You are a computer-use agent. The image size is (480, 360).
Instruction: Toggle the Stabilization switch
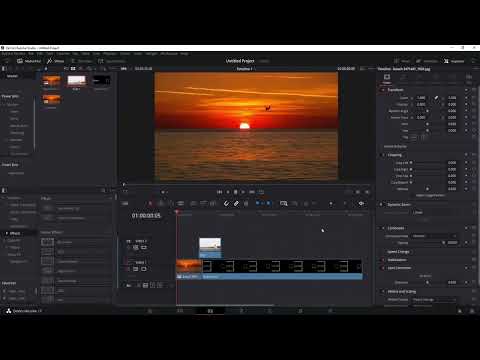pyautogui.click(x=383, y=260)
